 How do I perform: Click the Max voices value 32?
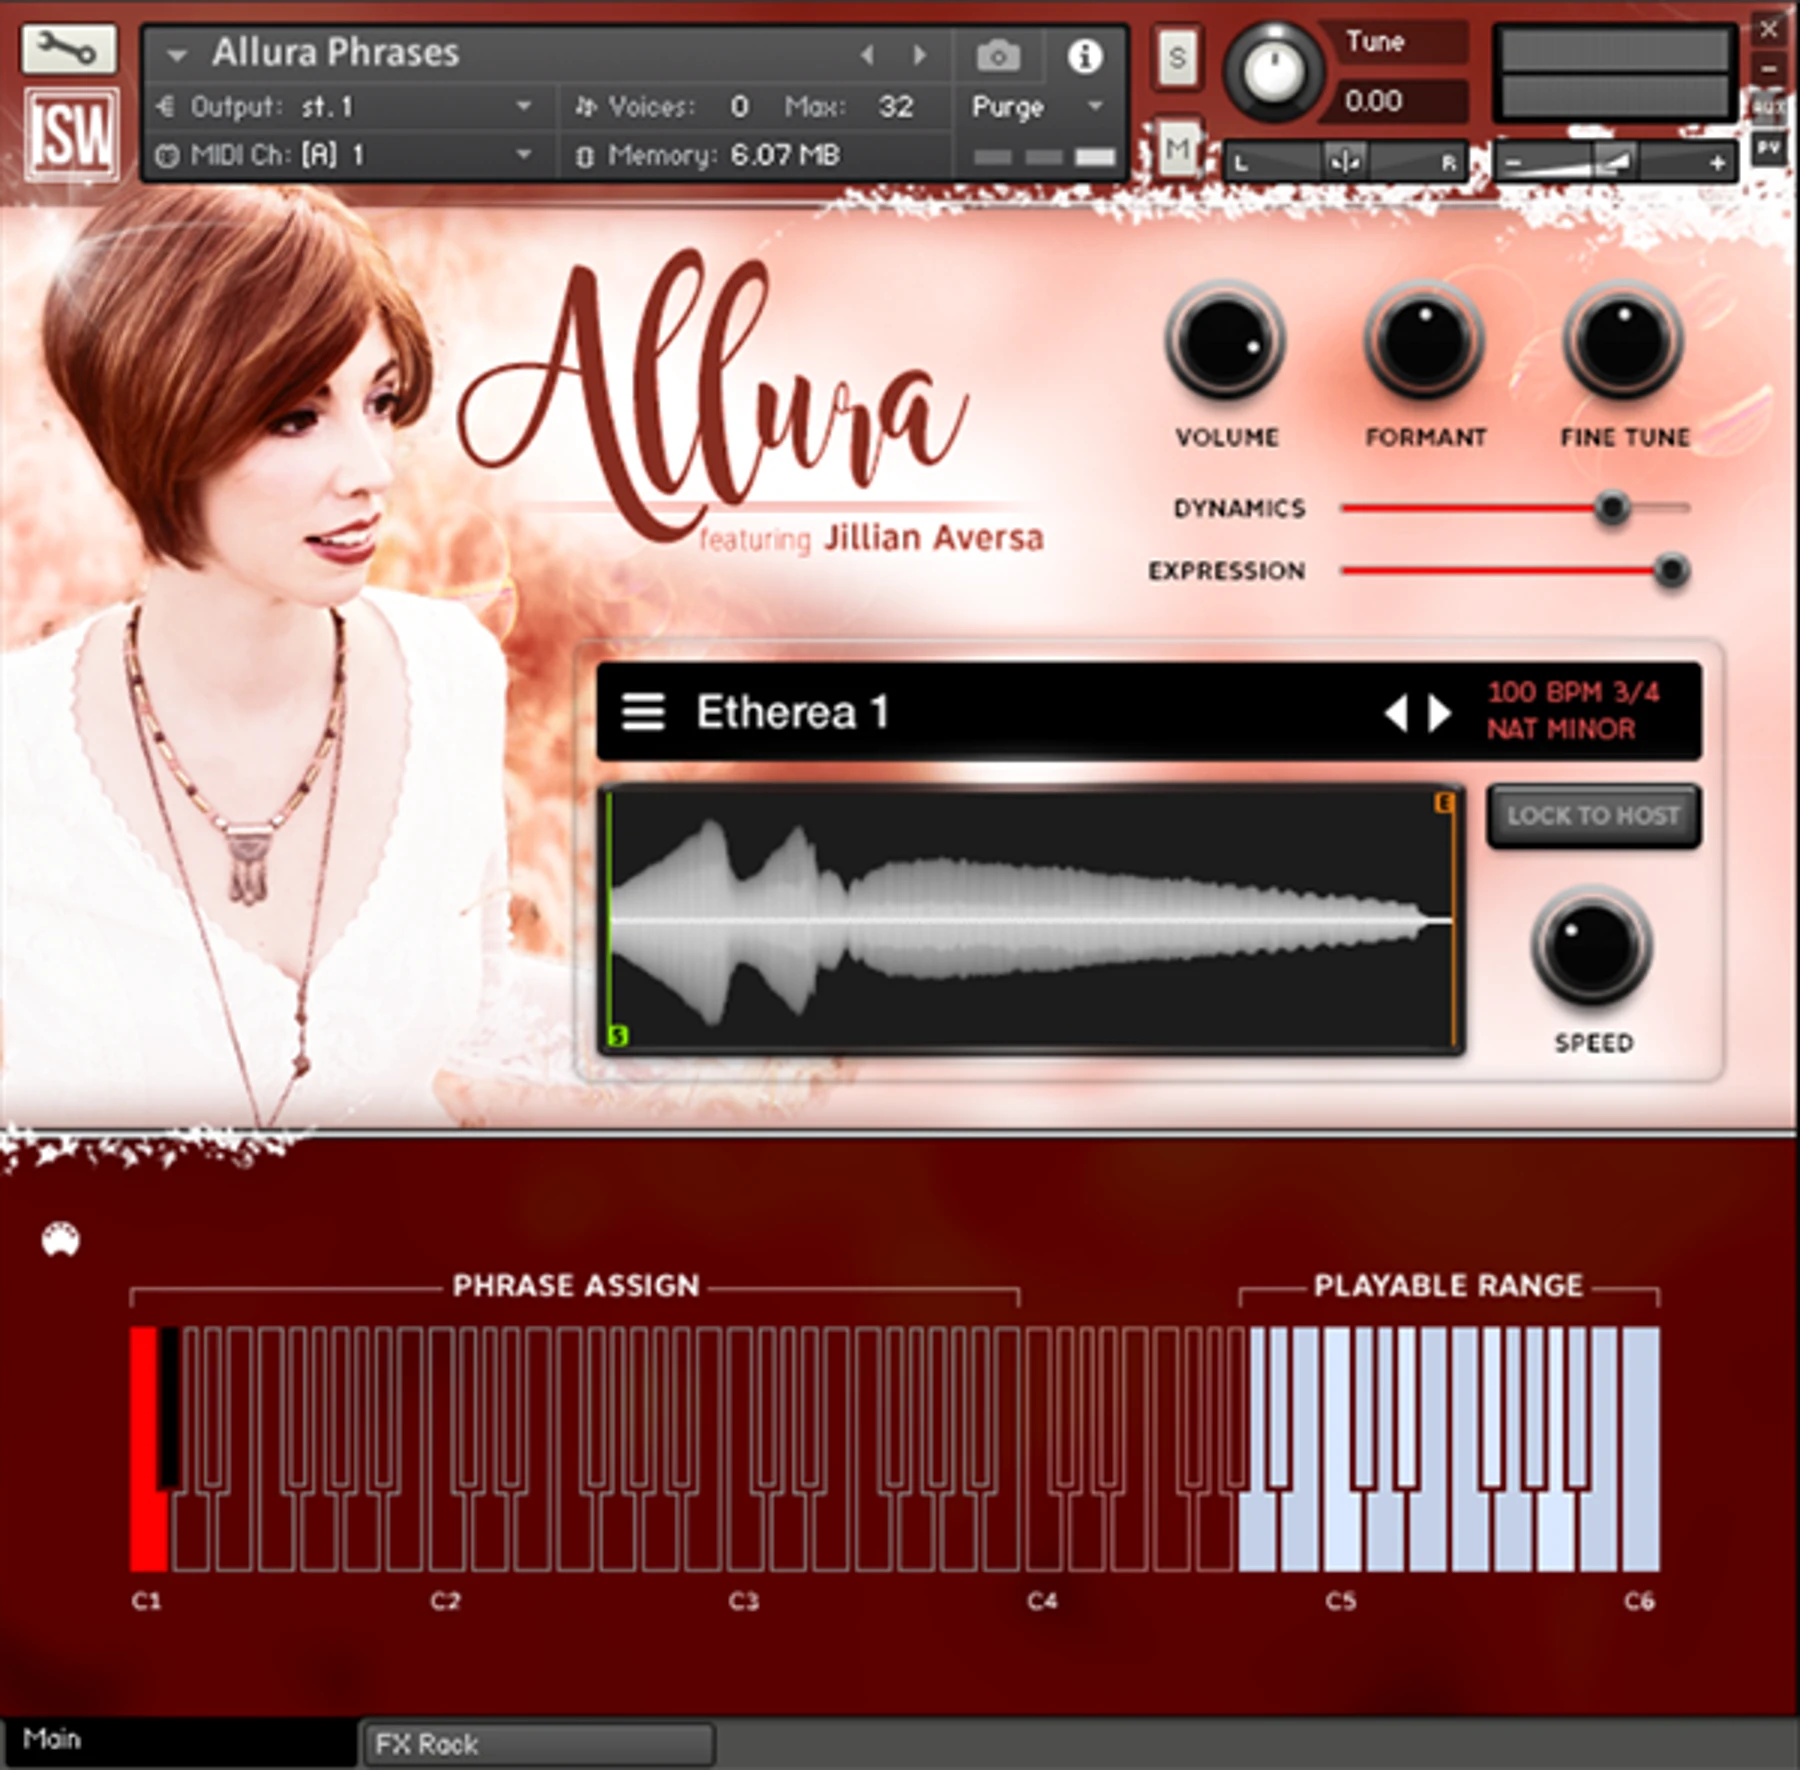click(895, 106)
